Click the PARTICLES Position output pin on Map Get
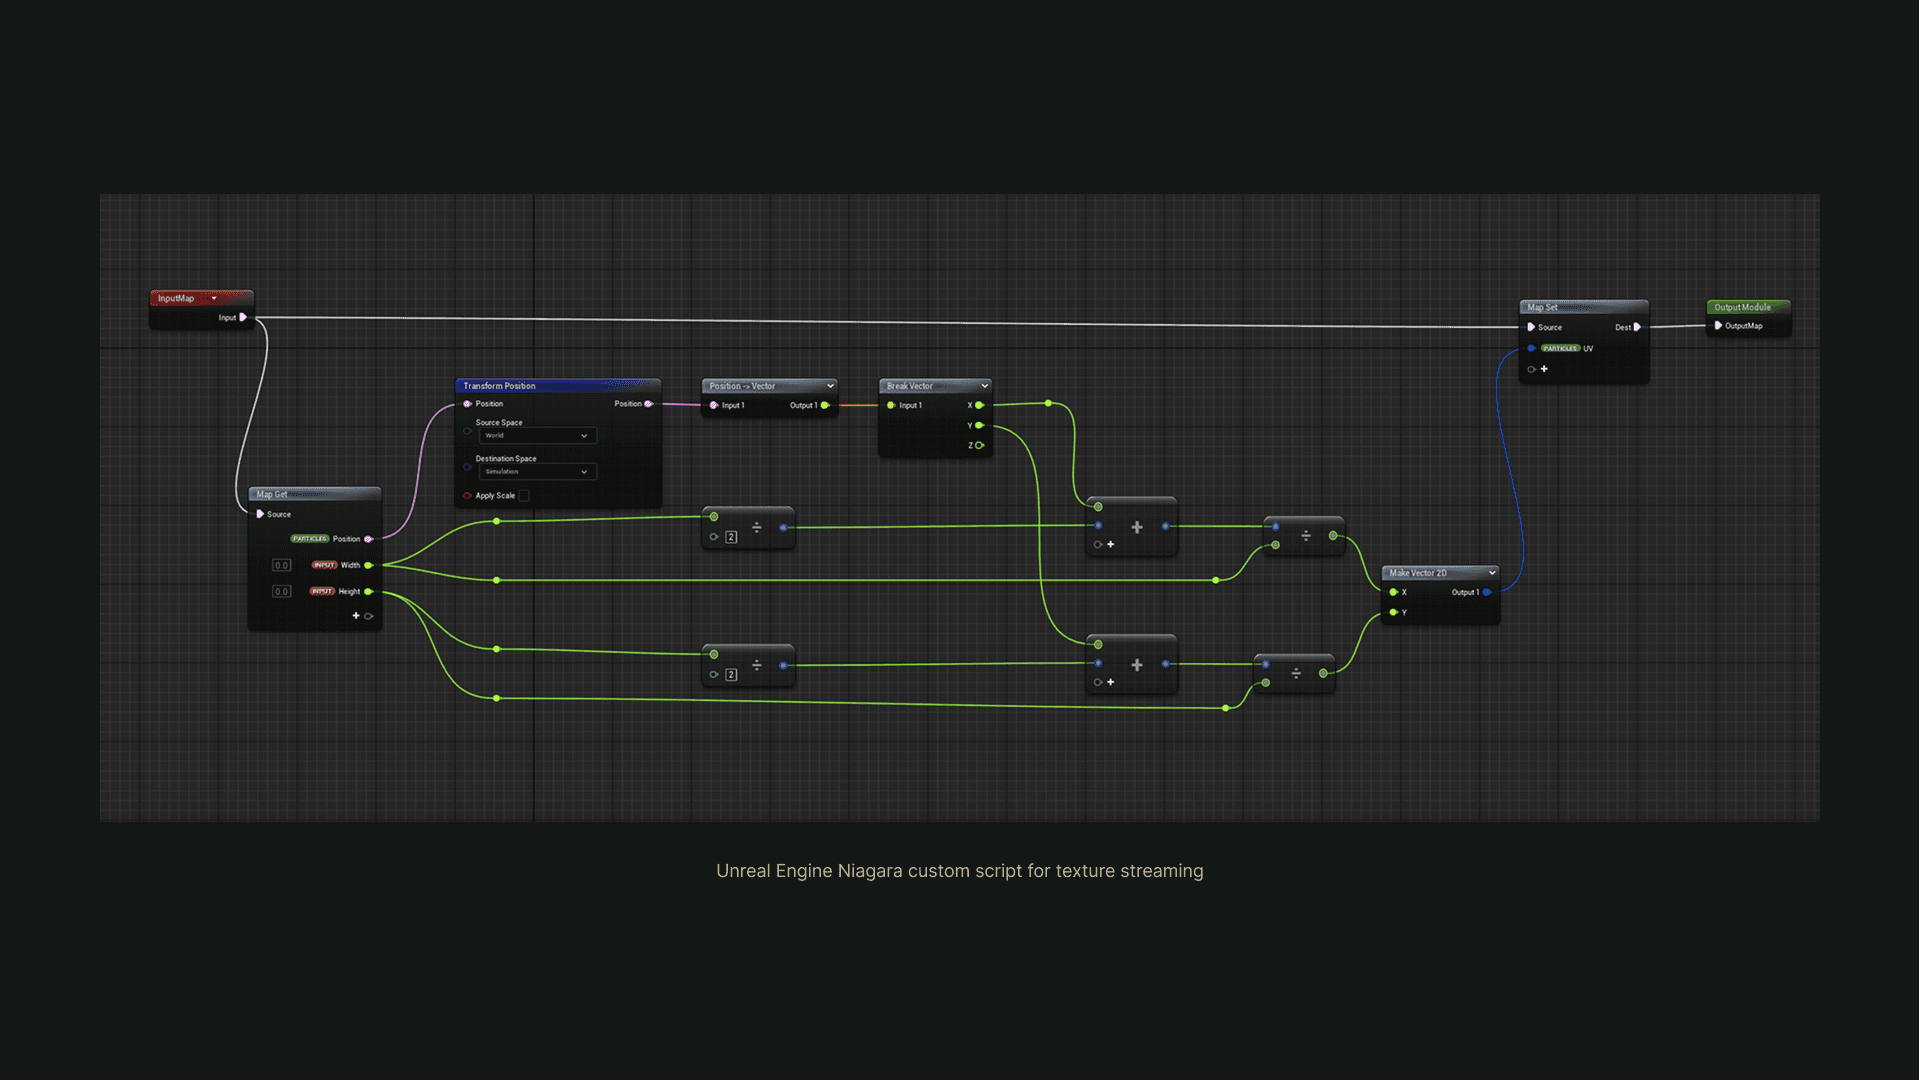This screenshot has height=1080, width=1919. pos(369,539)
